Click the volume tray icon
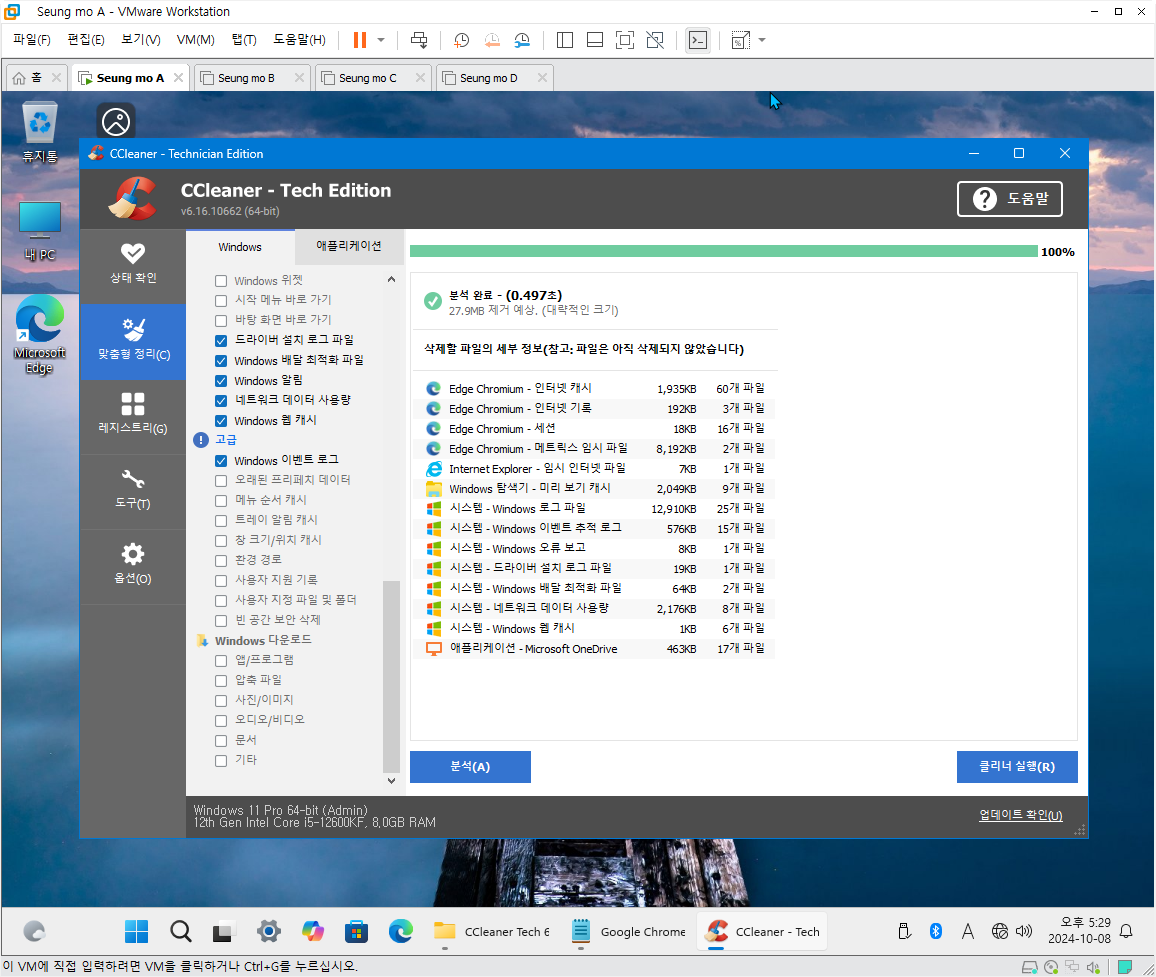The height and width of the screenshot is (977, 1156). click(1024, 931)
